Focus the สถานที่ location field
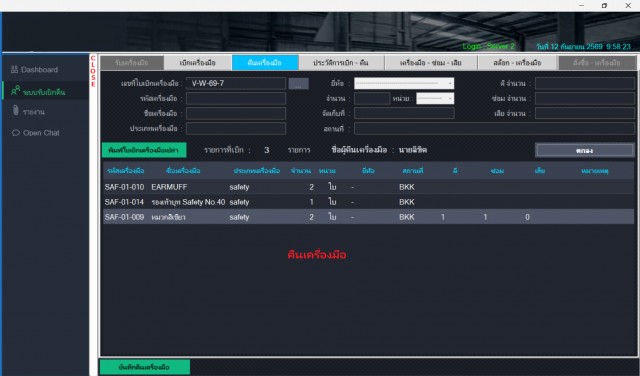The image size is (640, 376). 494,129
